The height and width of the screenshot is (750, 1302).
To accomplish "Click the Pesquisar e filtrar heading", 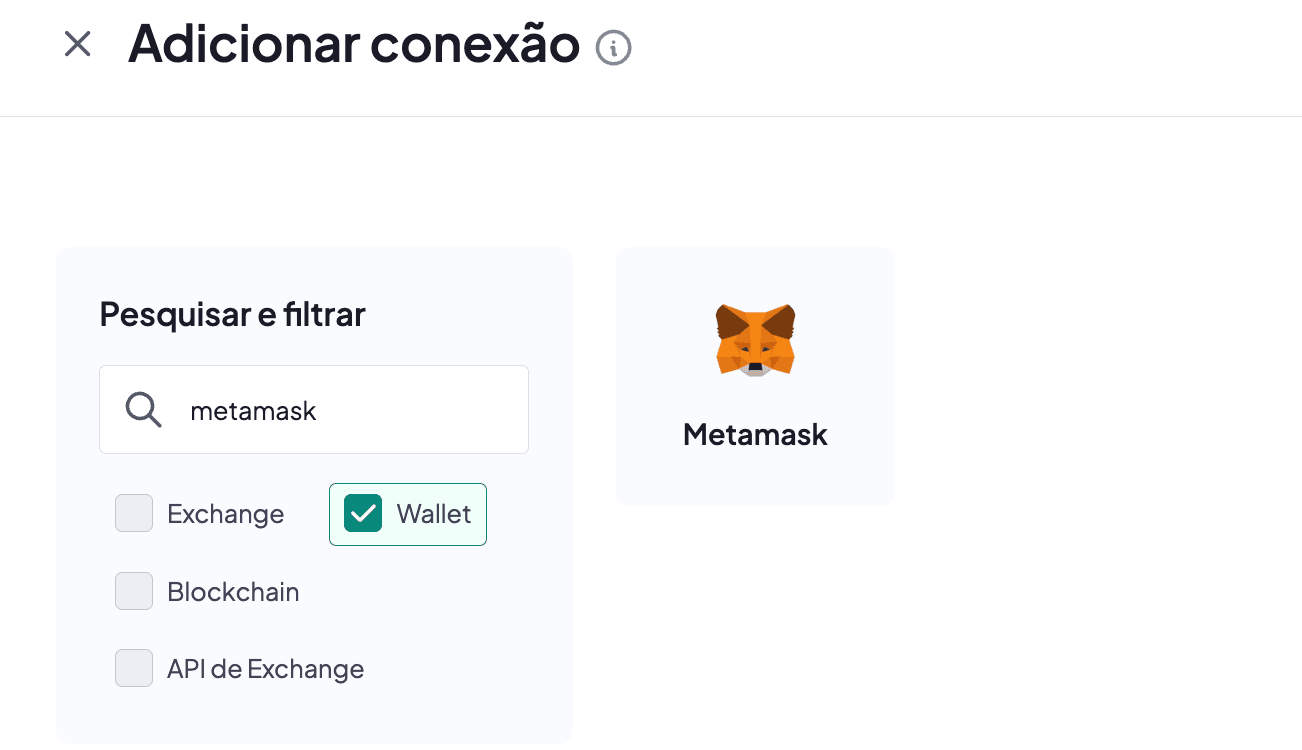I will (232, 314).
